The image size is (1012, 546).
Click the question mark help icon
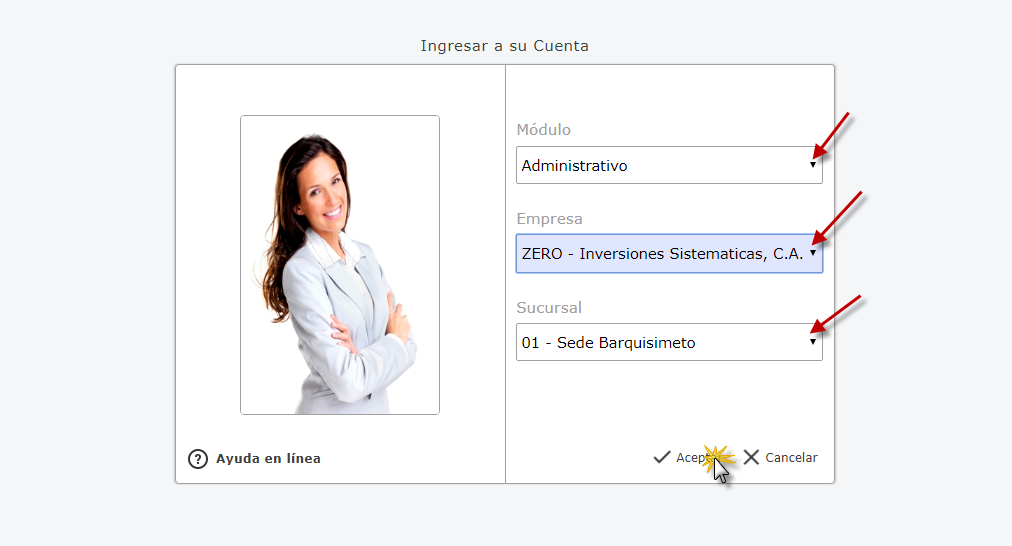tap(198, 459)
